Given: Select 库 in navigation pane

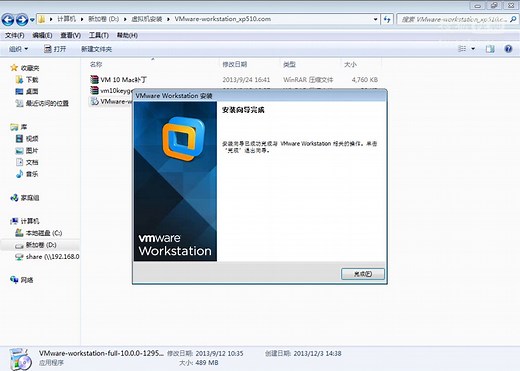Looking at the screenshot, I should [x=24, y=127].
